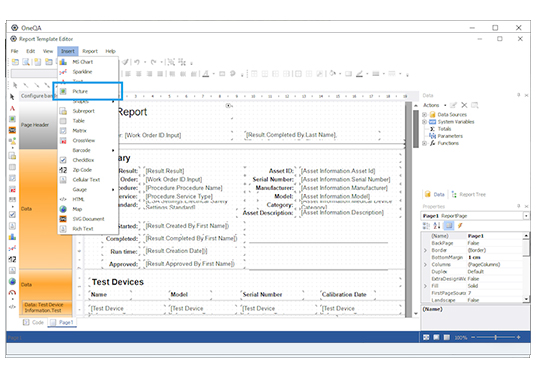Select the HTML tool in left toolbox
The image size is (538, 374).
(12, 306)
